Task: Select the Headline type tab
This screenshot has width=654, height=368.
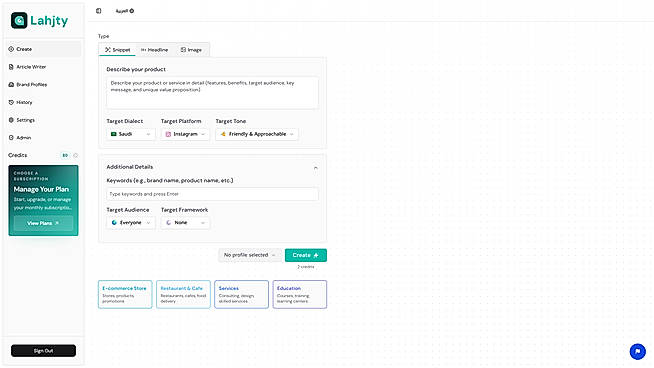Action: click(154, 50)
